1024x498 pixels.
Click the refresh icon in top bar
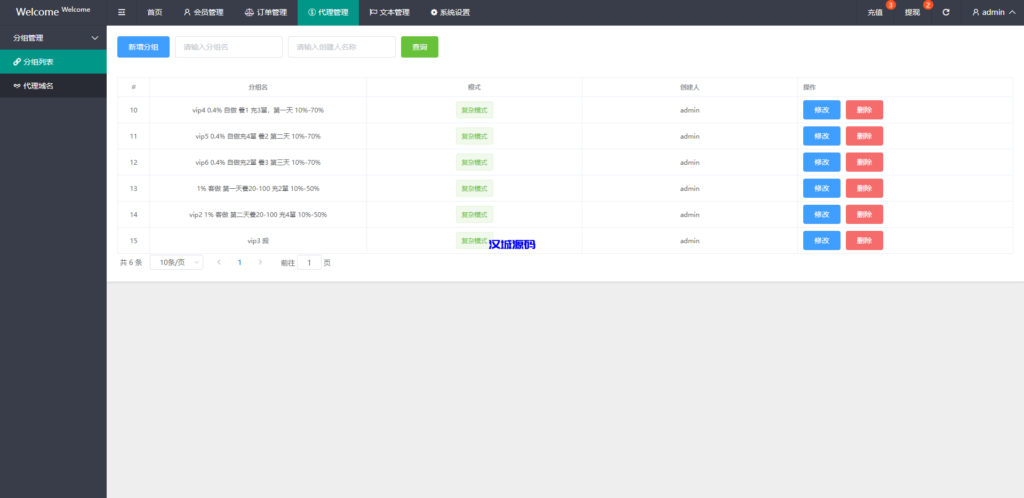(x=946, y=13)
